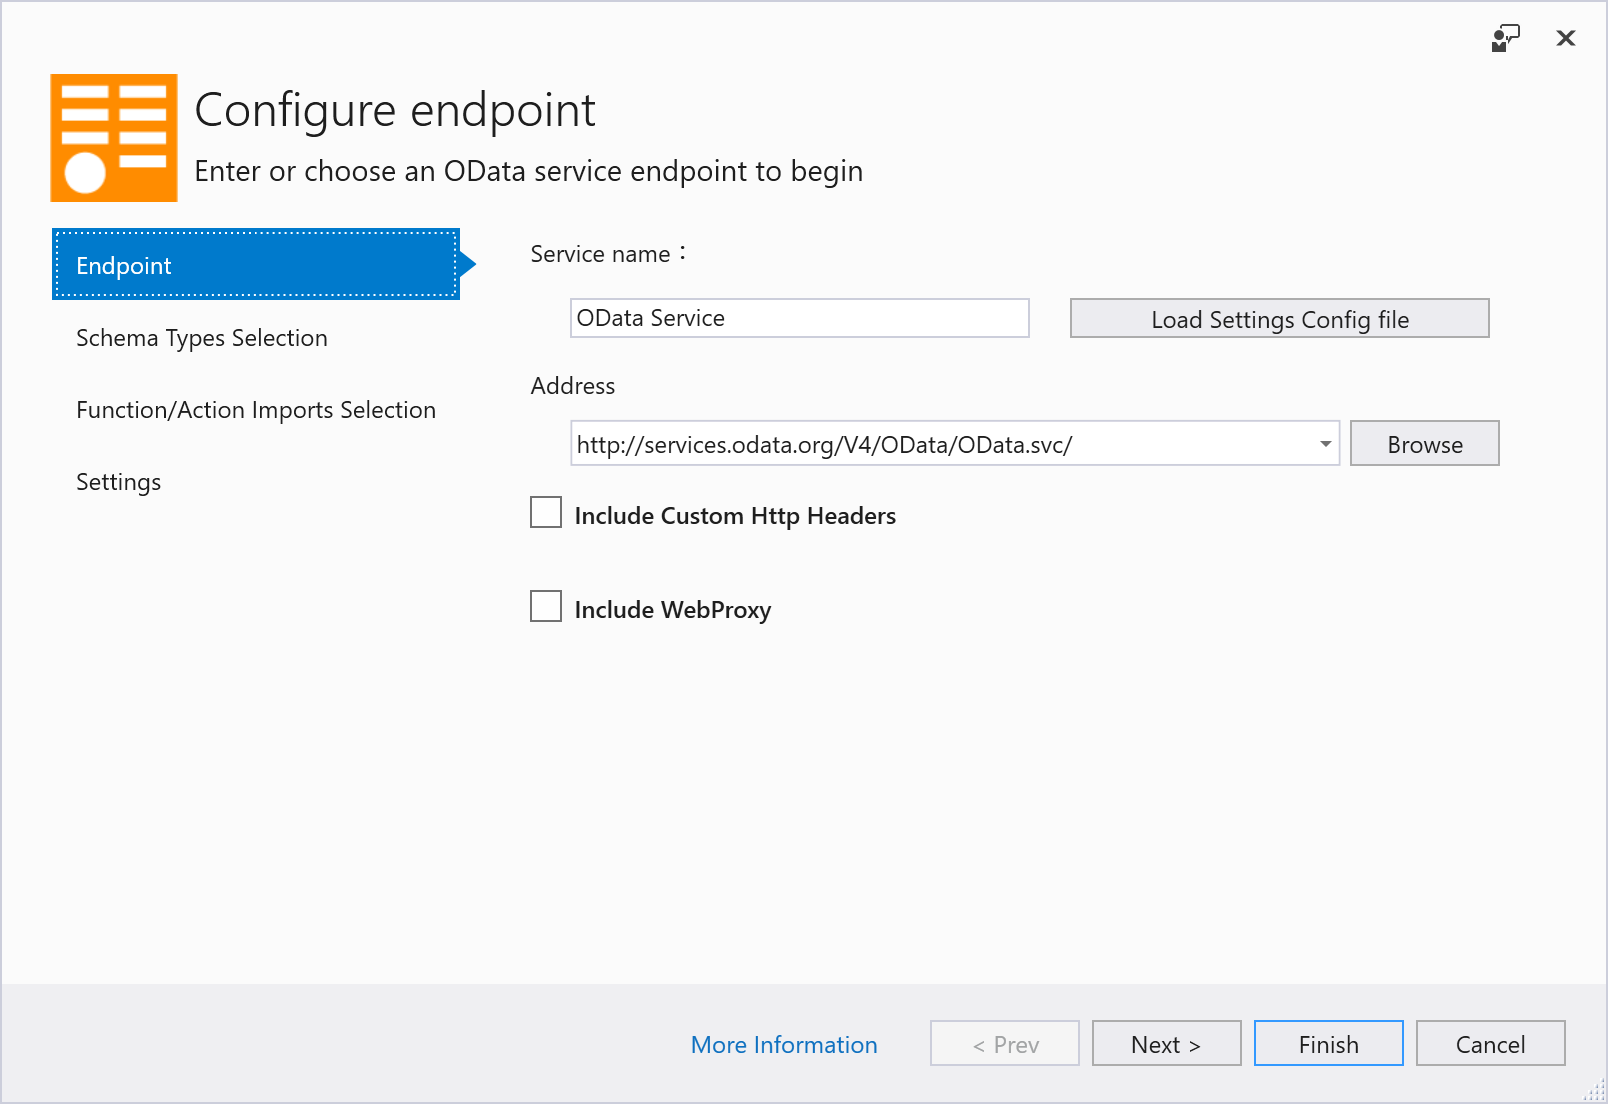
Task: Click inside the Address URL field
Action: pos(940,444)
